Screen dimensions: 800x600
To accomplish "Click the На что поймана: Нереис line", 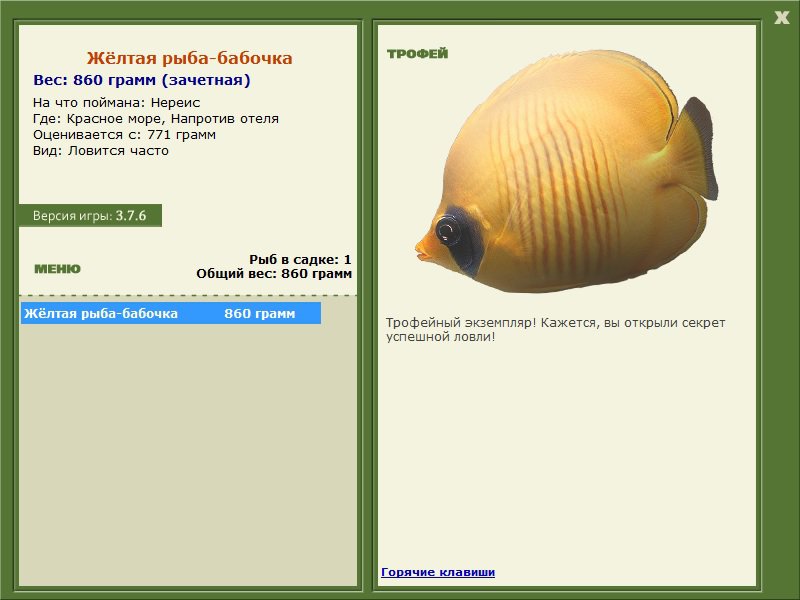I will pyautogui.click(x=116, y=103).
